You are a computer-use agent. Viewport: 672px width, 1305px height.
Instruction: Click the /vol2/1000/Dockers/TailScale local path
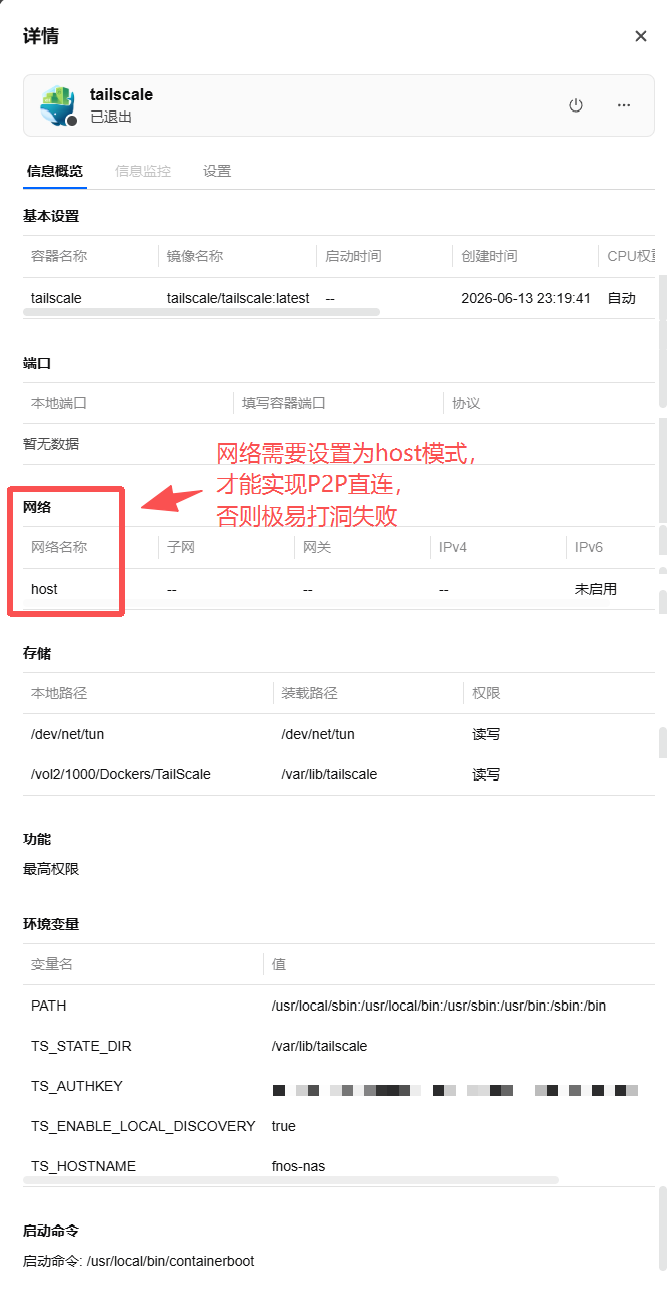point(121,774)
